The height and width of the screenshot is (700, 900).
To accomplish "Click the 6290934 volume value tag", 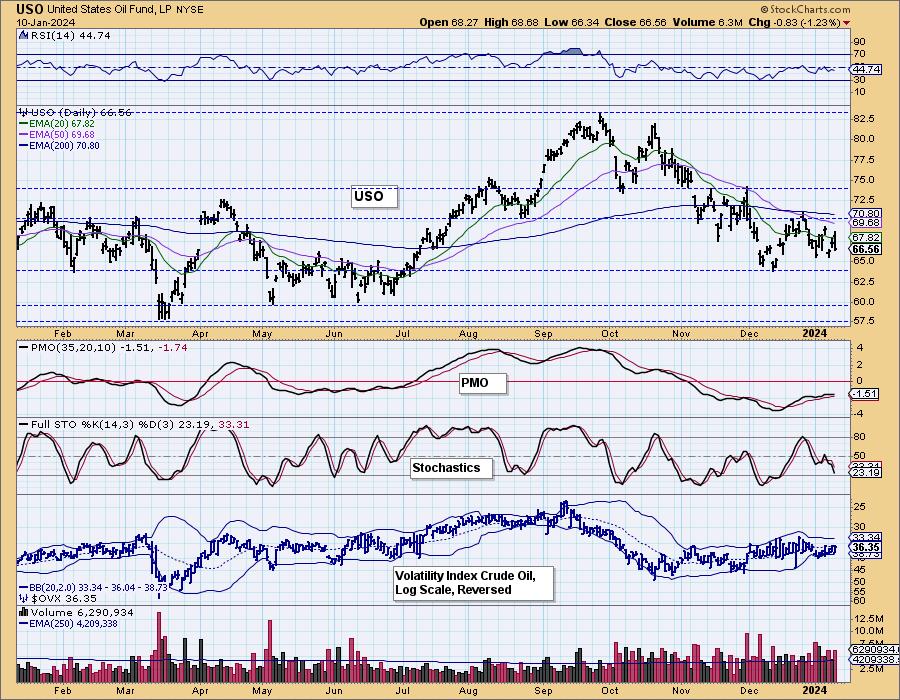I will pos(875,650).
